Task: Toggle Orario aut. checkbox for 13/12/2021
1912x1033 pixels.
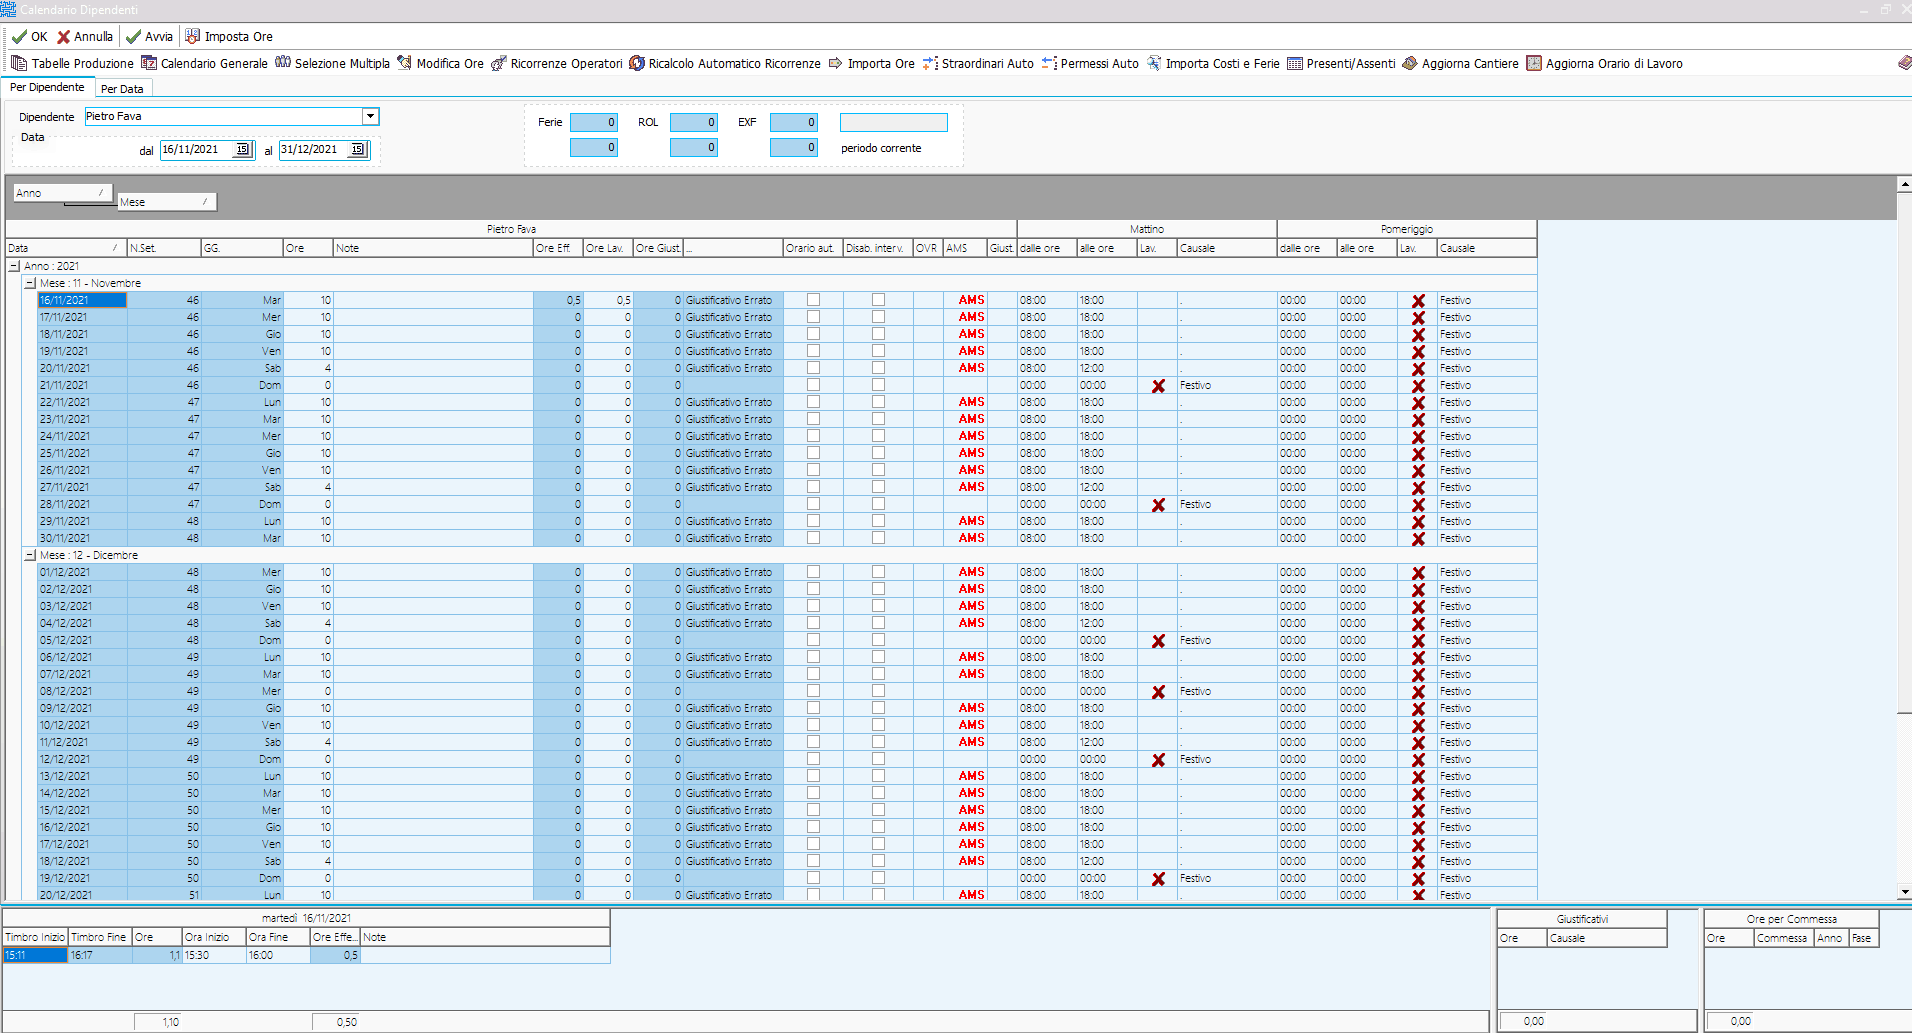Action: (813, 776)
